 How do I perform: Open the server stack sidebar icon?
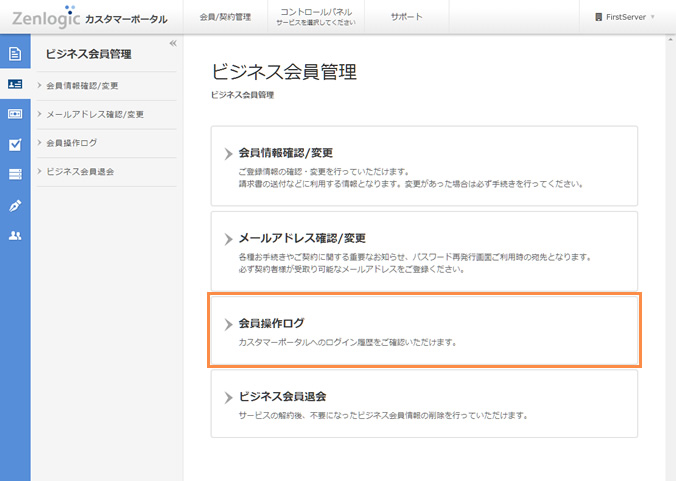coord(15,174)
